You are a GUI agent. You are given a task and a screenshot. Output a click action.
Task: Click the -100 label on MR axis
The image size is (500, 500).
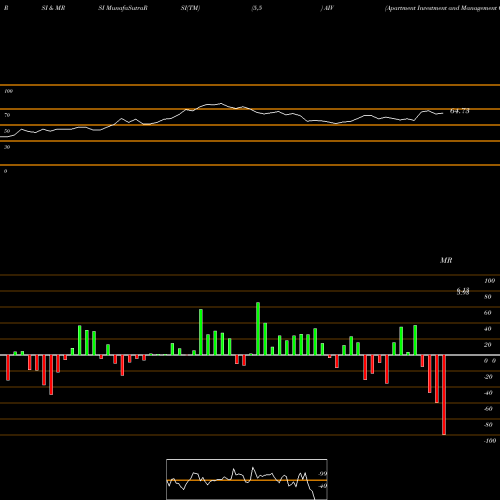(x=490, y=441)
